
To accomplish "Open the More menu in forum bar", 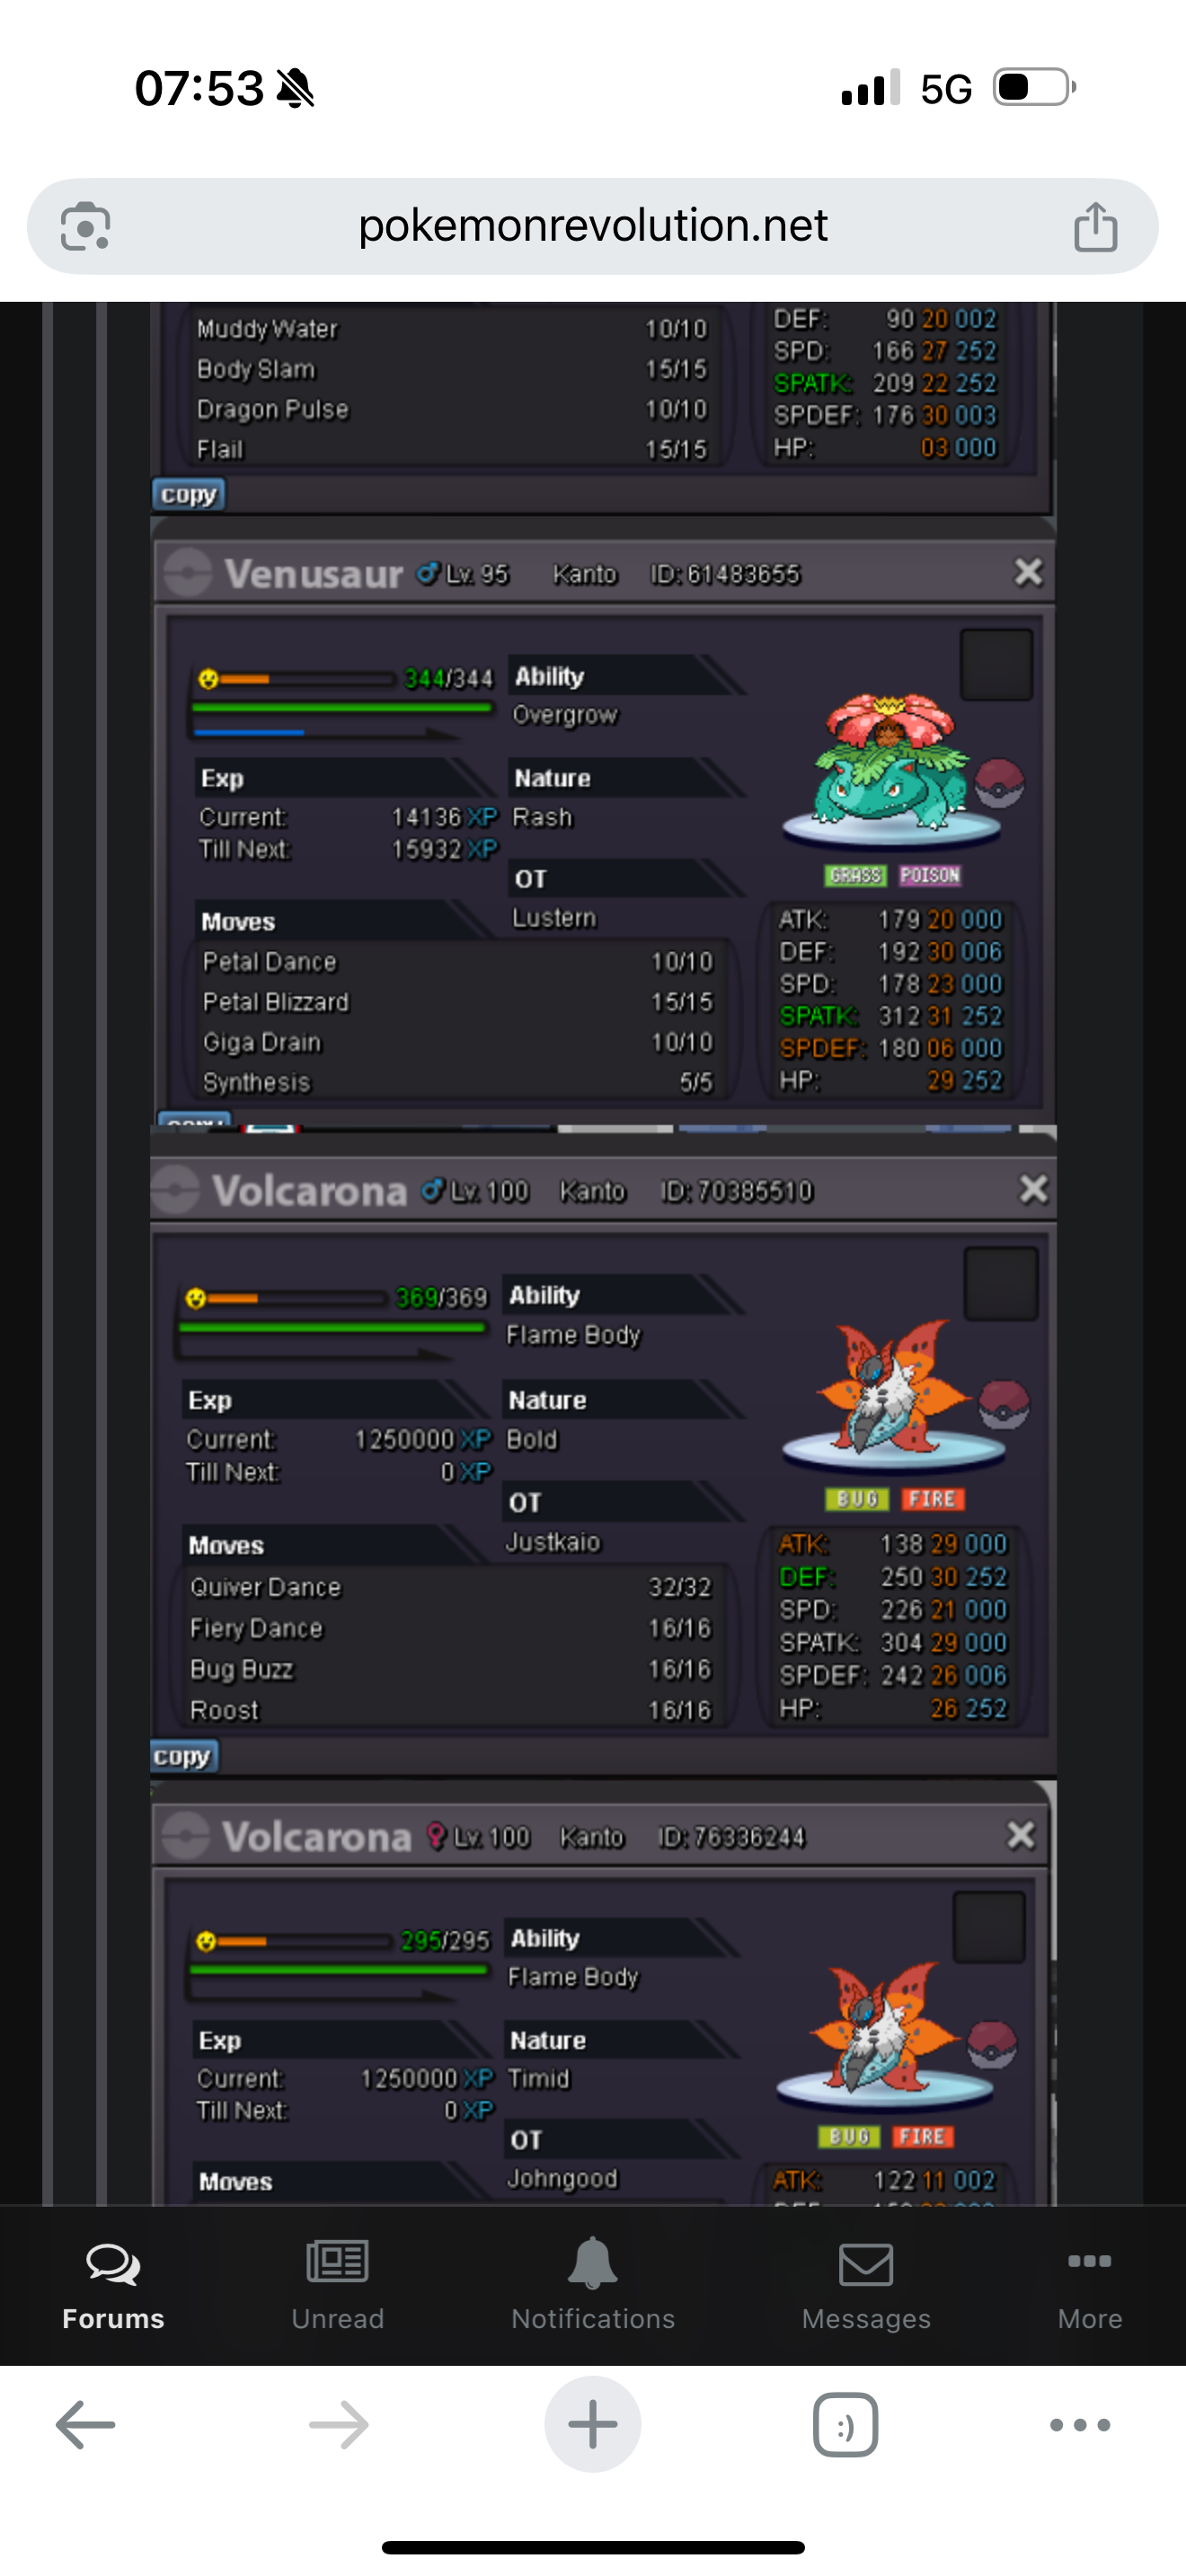I will coord(1089,2286).
